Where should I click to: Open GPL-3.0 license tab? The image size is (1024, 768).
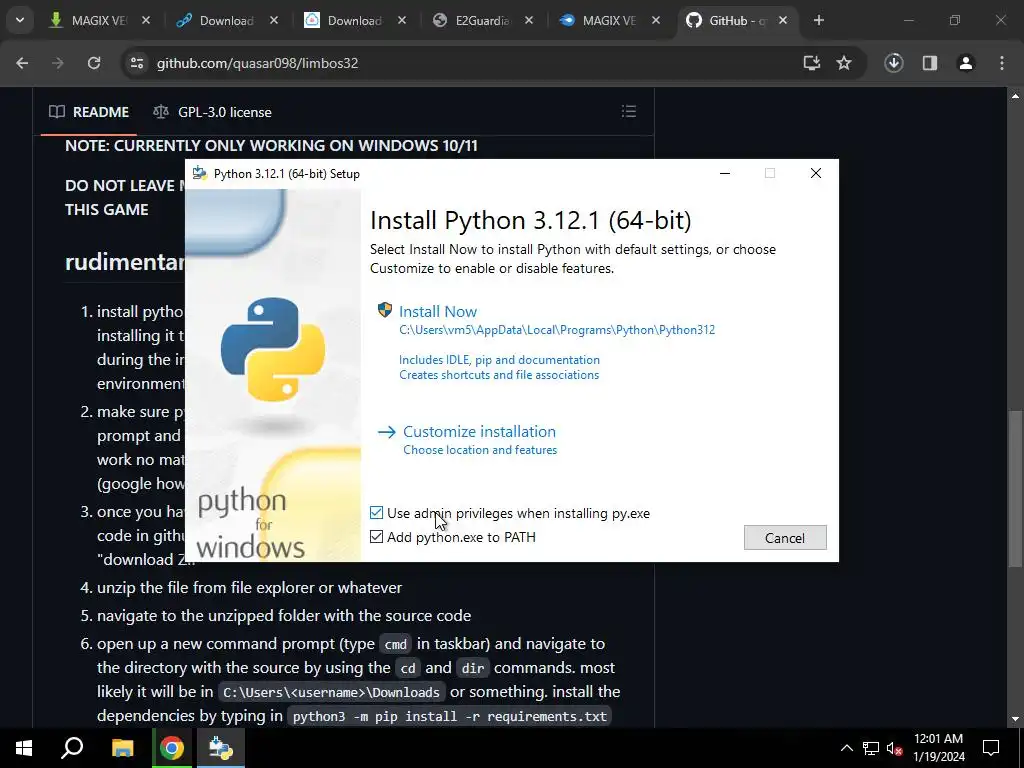pos(213,112)
